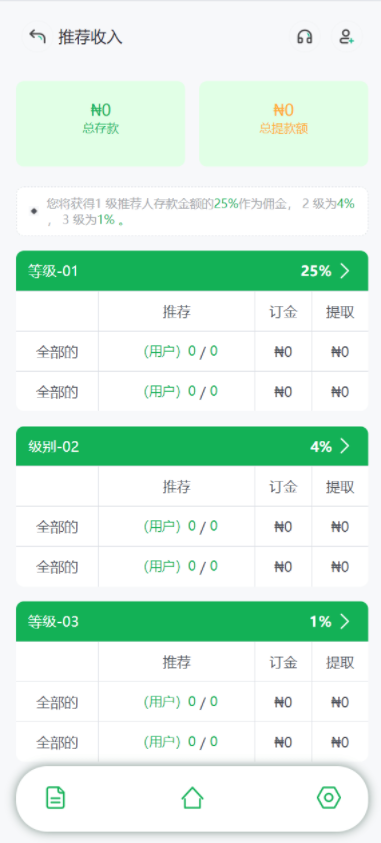Select the 总提款额 total withdrawal card

point(284,124)
